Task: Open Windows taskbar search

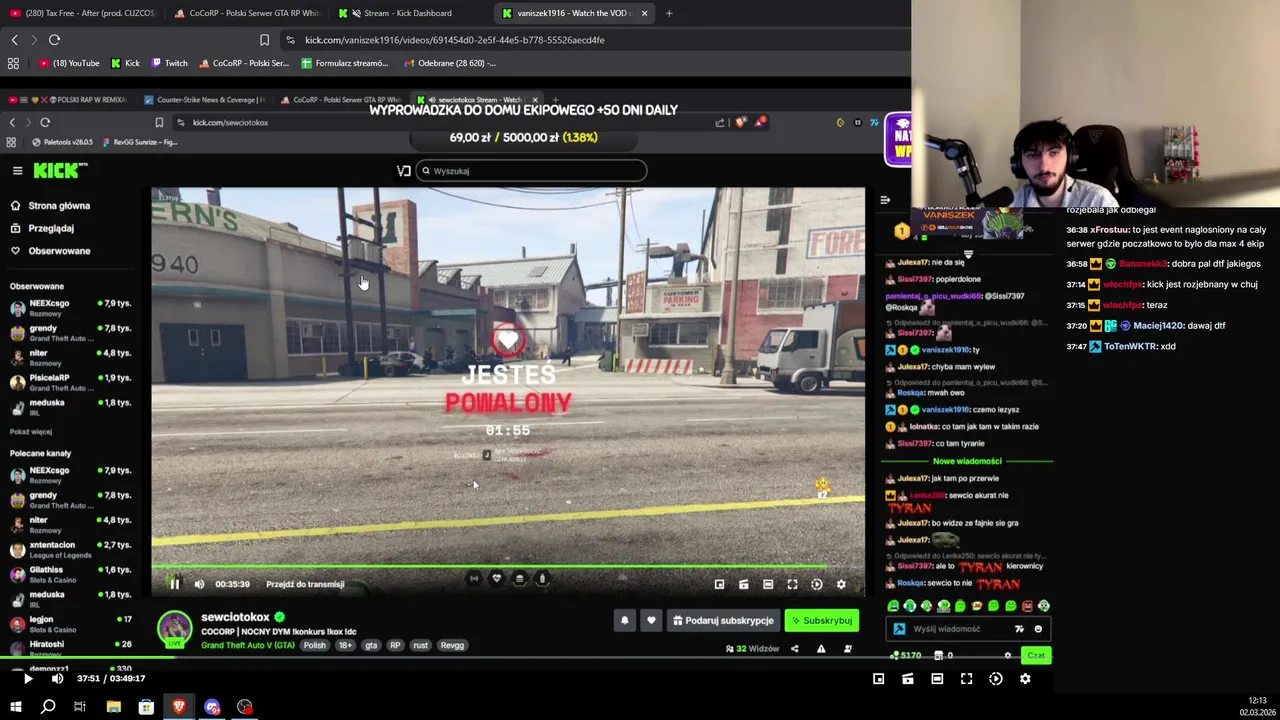Action: pos(48,707)
